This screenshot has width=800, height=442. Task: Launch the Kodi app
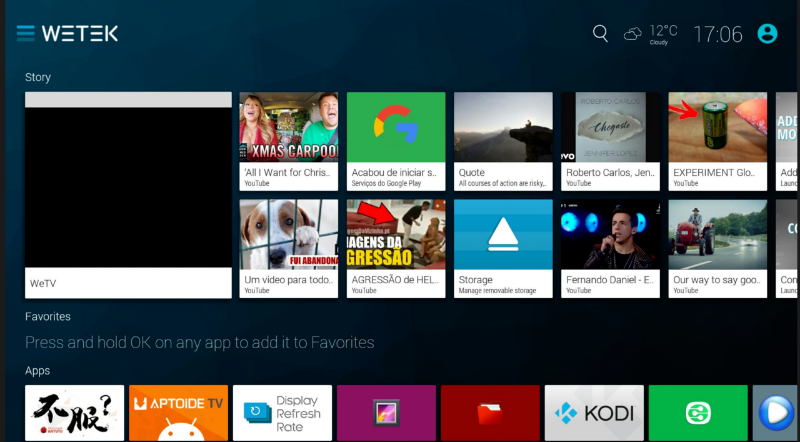[594, 413]
